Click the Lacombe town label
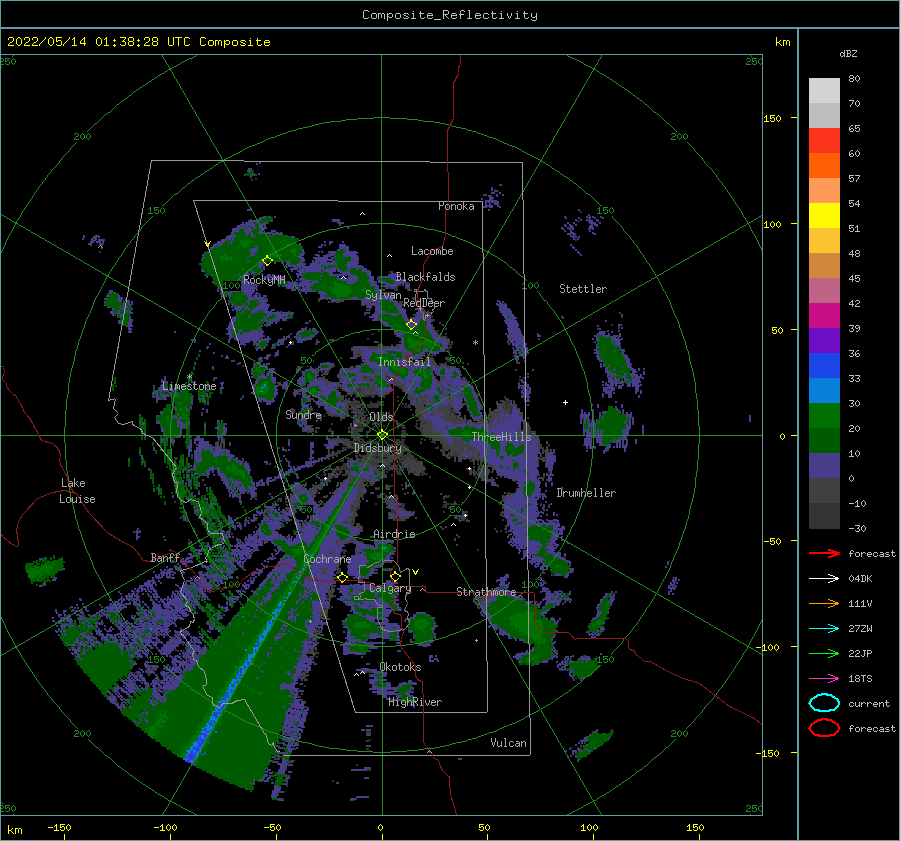The height and width of the screenshot is (841, 900). coord(432,251)
